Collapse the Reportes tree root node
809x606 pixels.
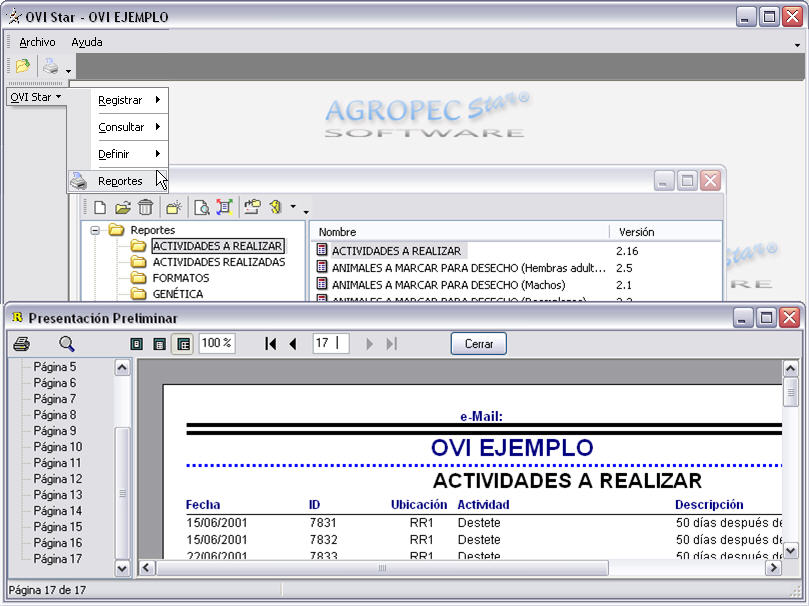coord(95,230)
